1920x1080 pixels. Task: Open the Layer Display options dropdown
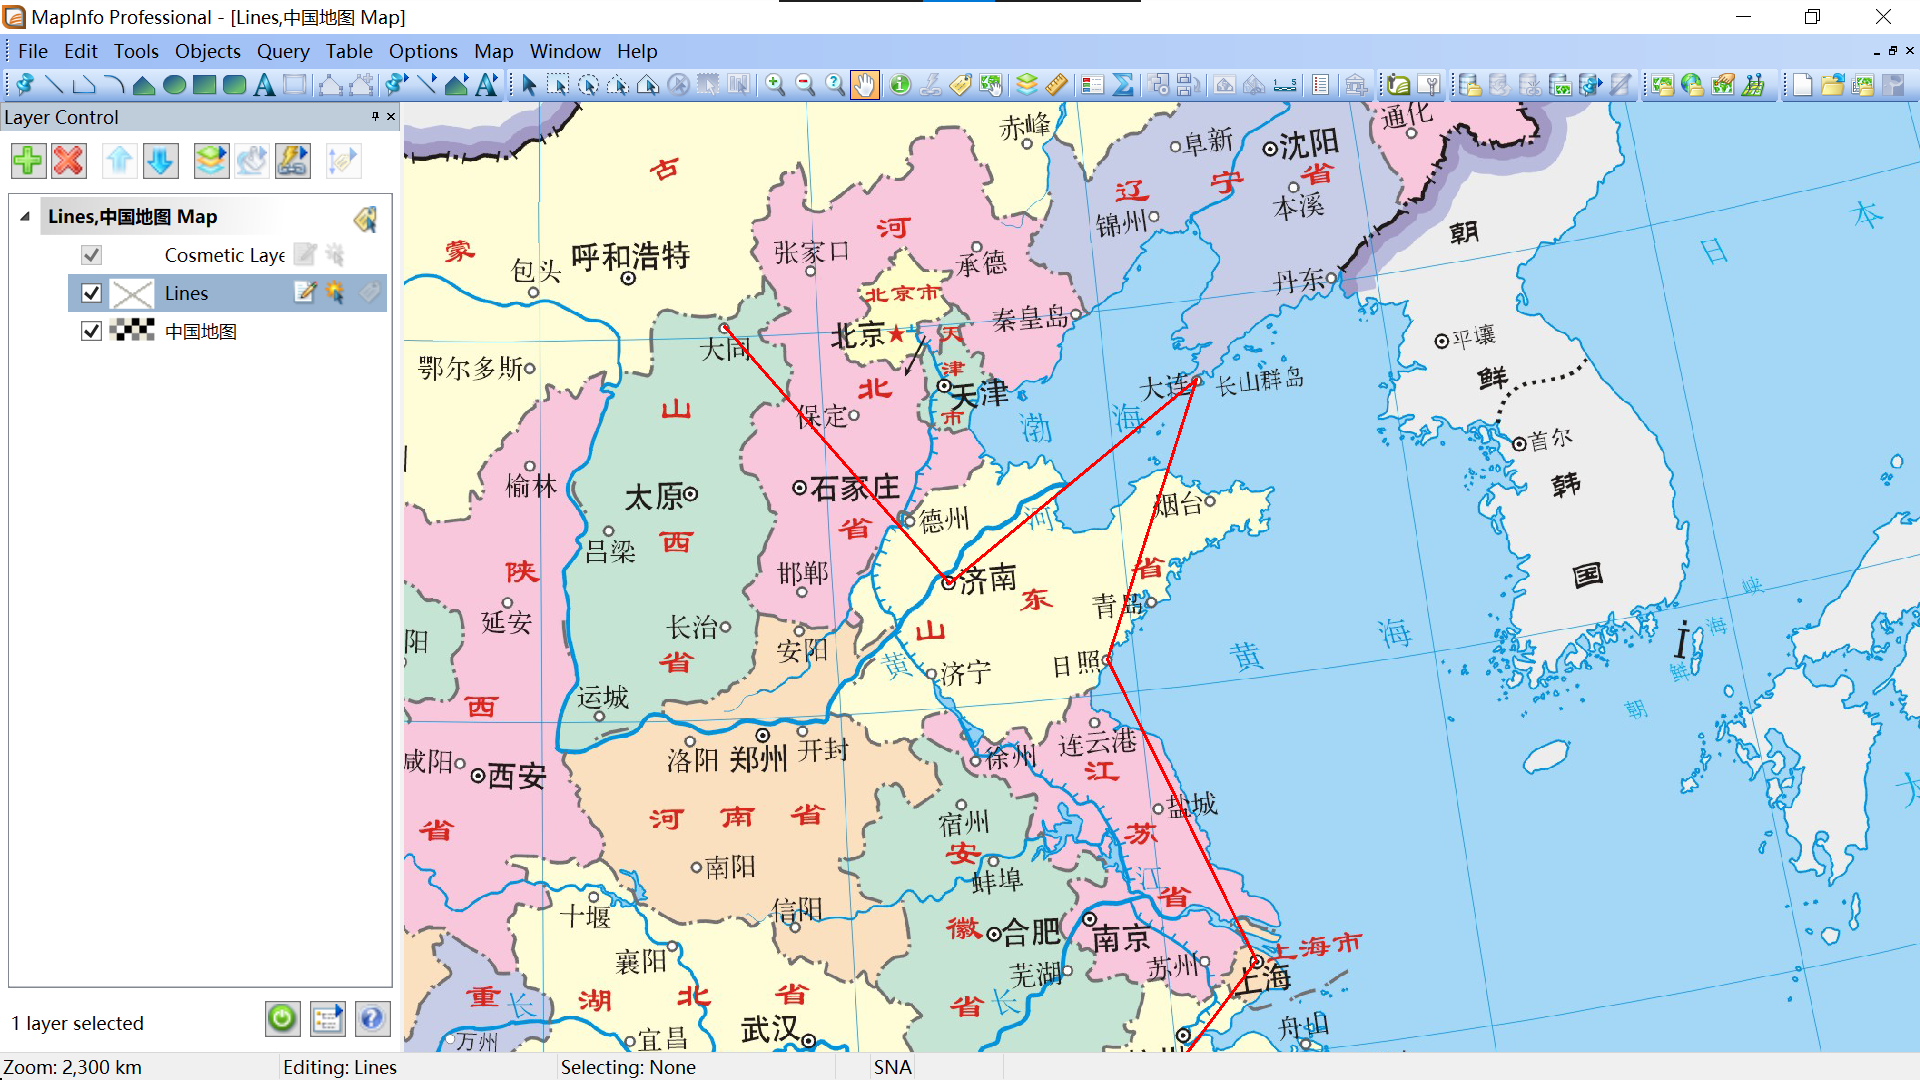pyautogui.click(x=211, y=160)
